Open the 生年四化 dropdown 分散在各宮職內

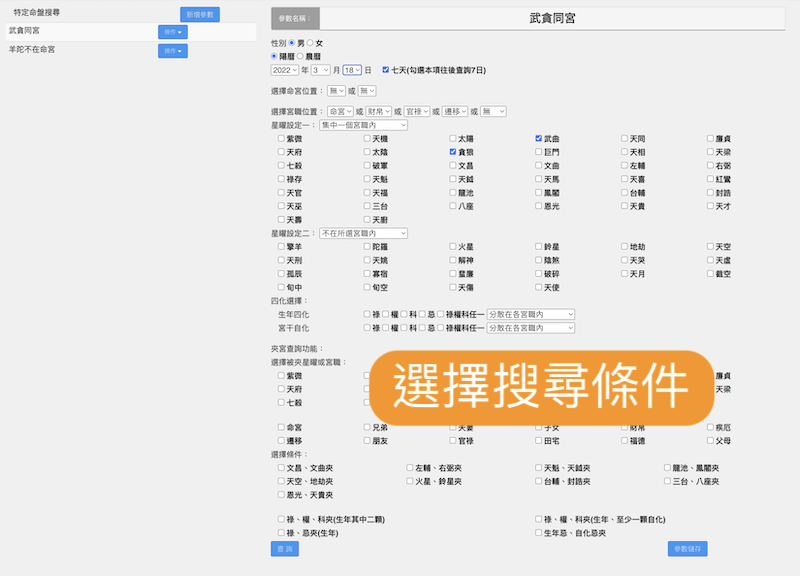click(x=531, y=314)
